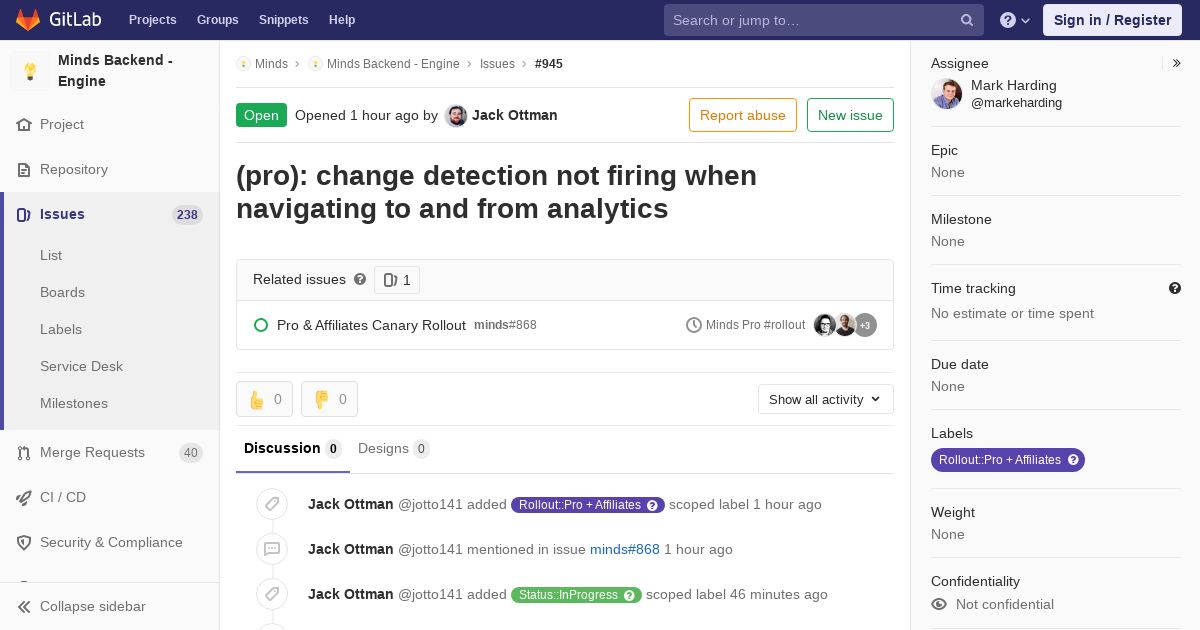Click the Minds Backend Engine lightbulb avatar
This screenshot has height=630, width=1200.
(30, 71)
